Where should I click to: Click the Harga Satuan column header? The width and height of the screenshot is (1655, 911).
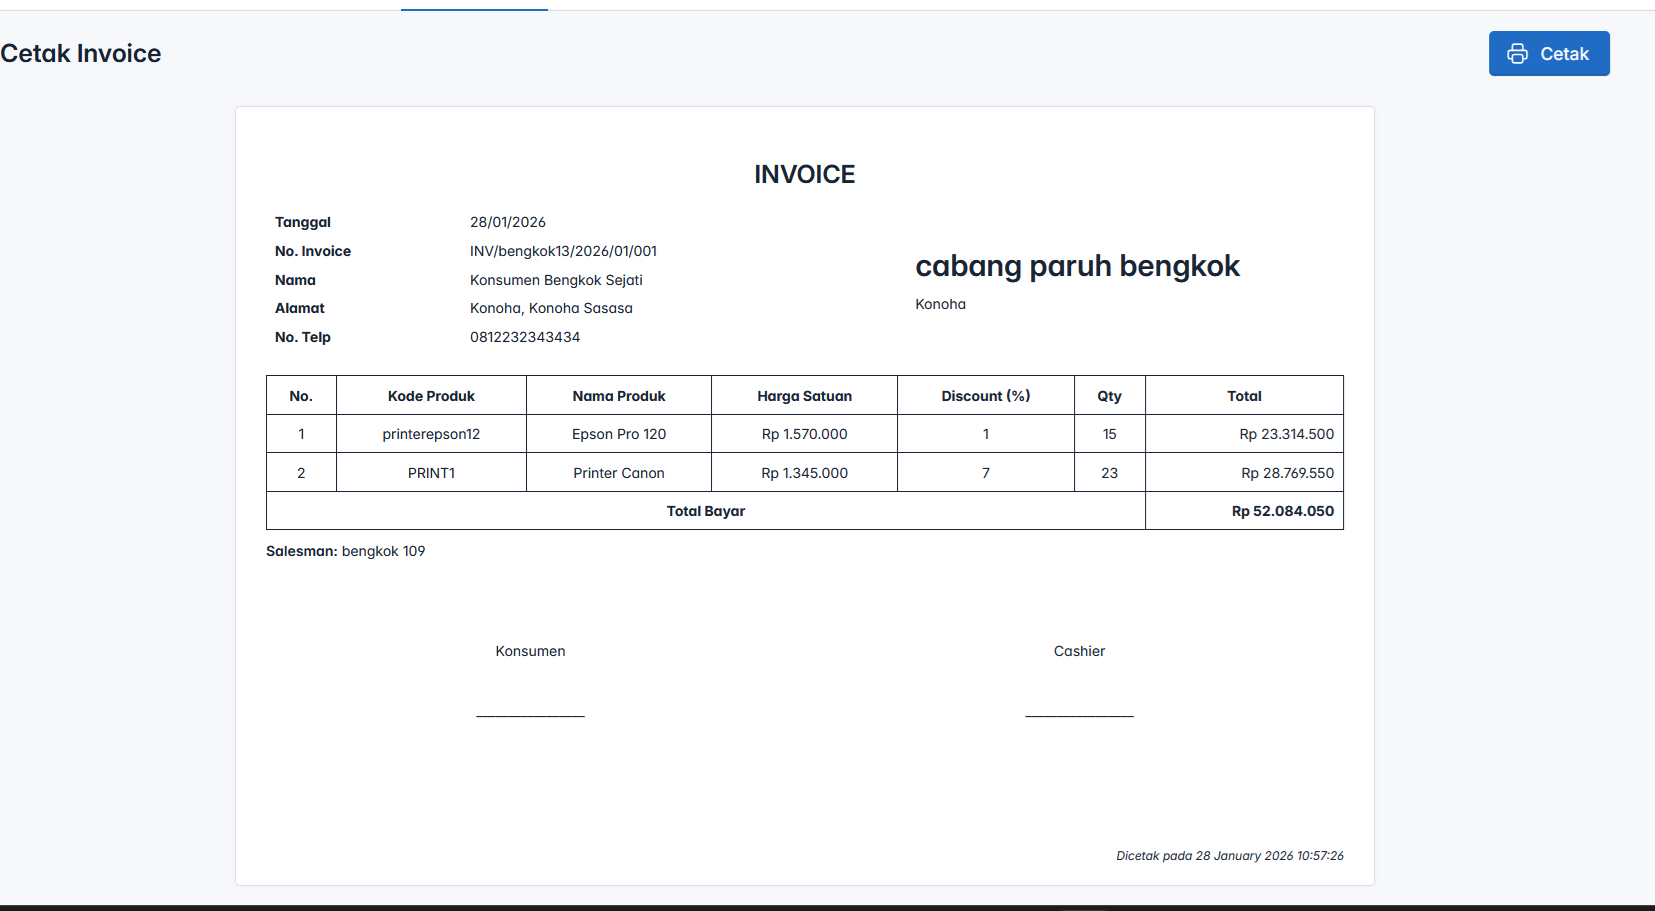805,396
